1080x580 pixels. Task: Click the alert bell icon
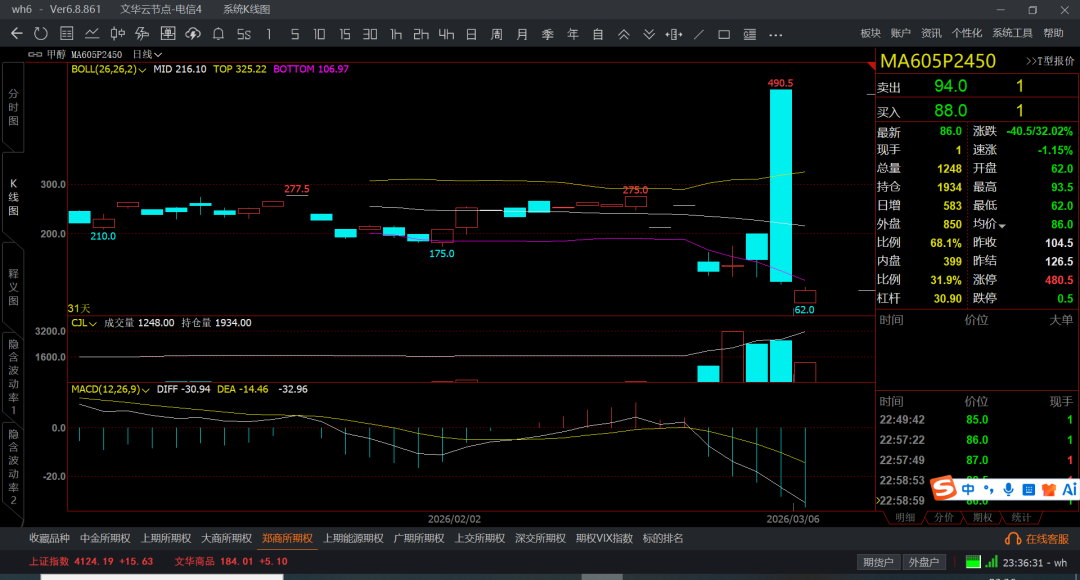(x=218, y=34)
